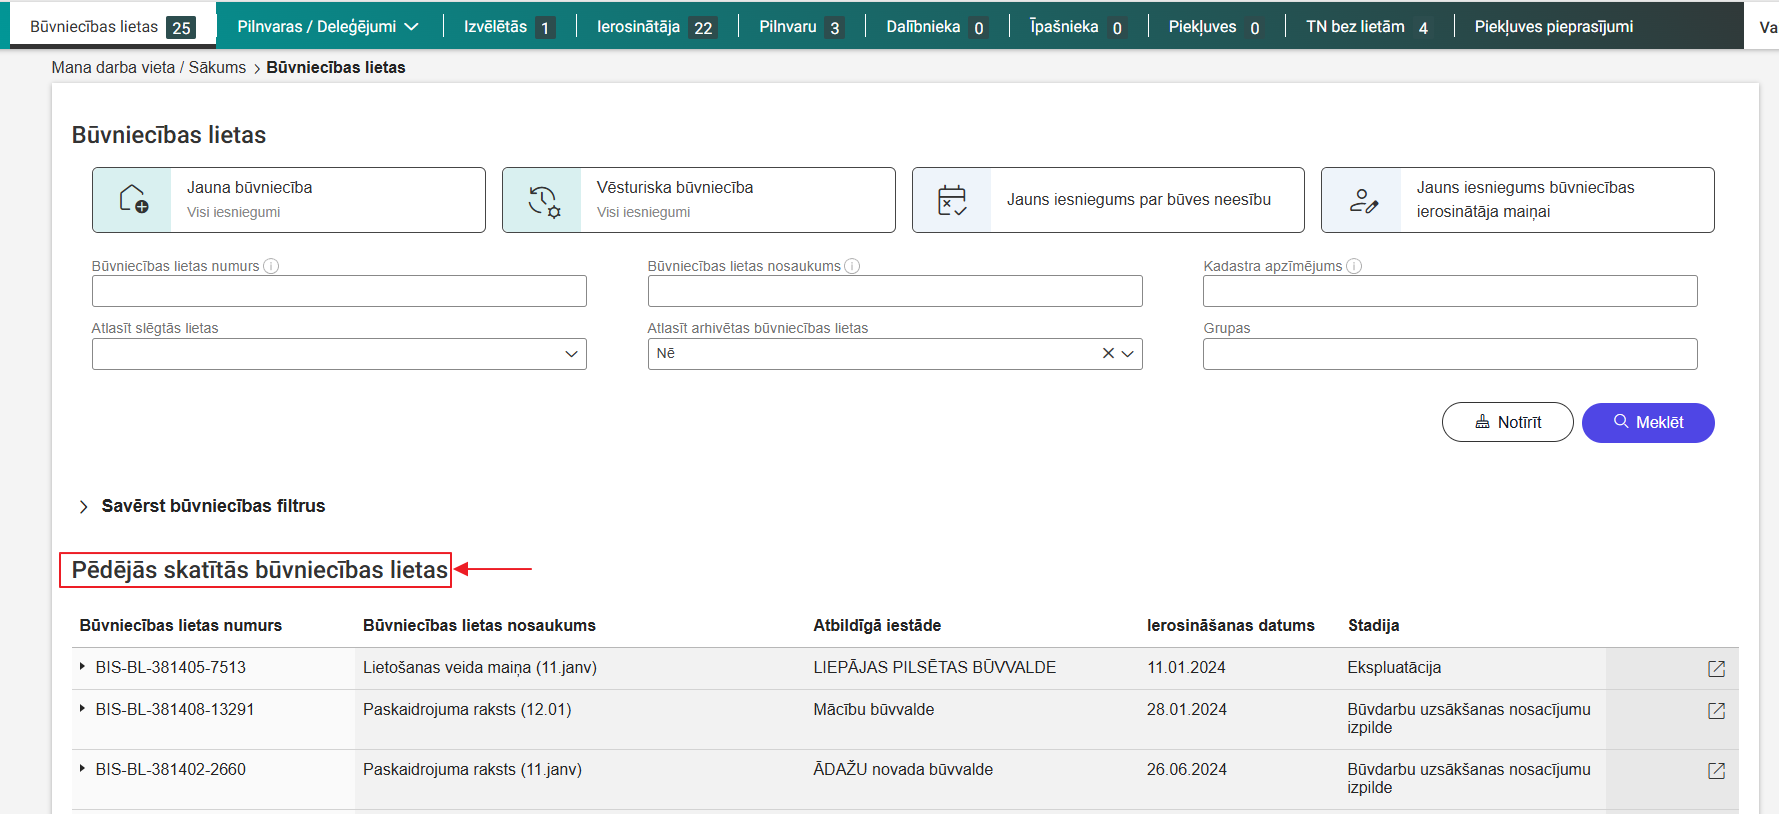This screenshot has height=814, width=1779.
Task: Open Atlasīt arhivētas būvniecības lietas dropdown
Action: click(x=1128, y=354)
